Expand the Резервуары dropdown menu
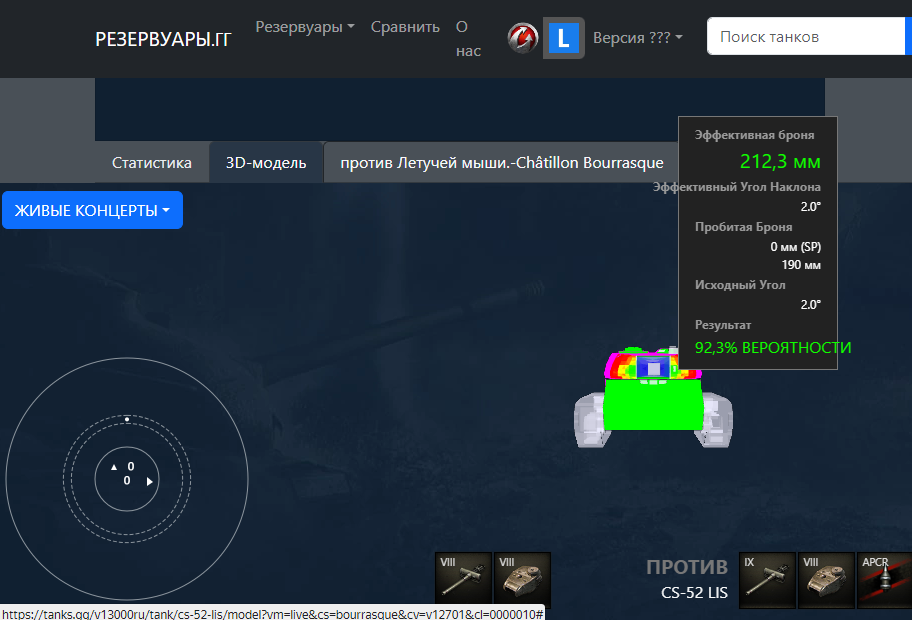The width and height of the screenshot is (912, 620). pyautogui.click(x=305, y=27)
